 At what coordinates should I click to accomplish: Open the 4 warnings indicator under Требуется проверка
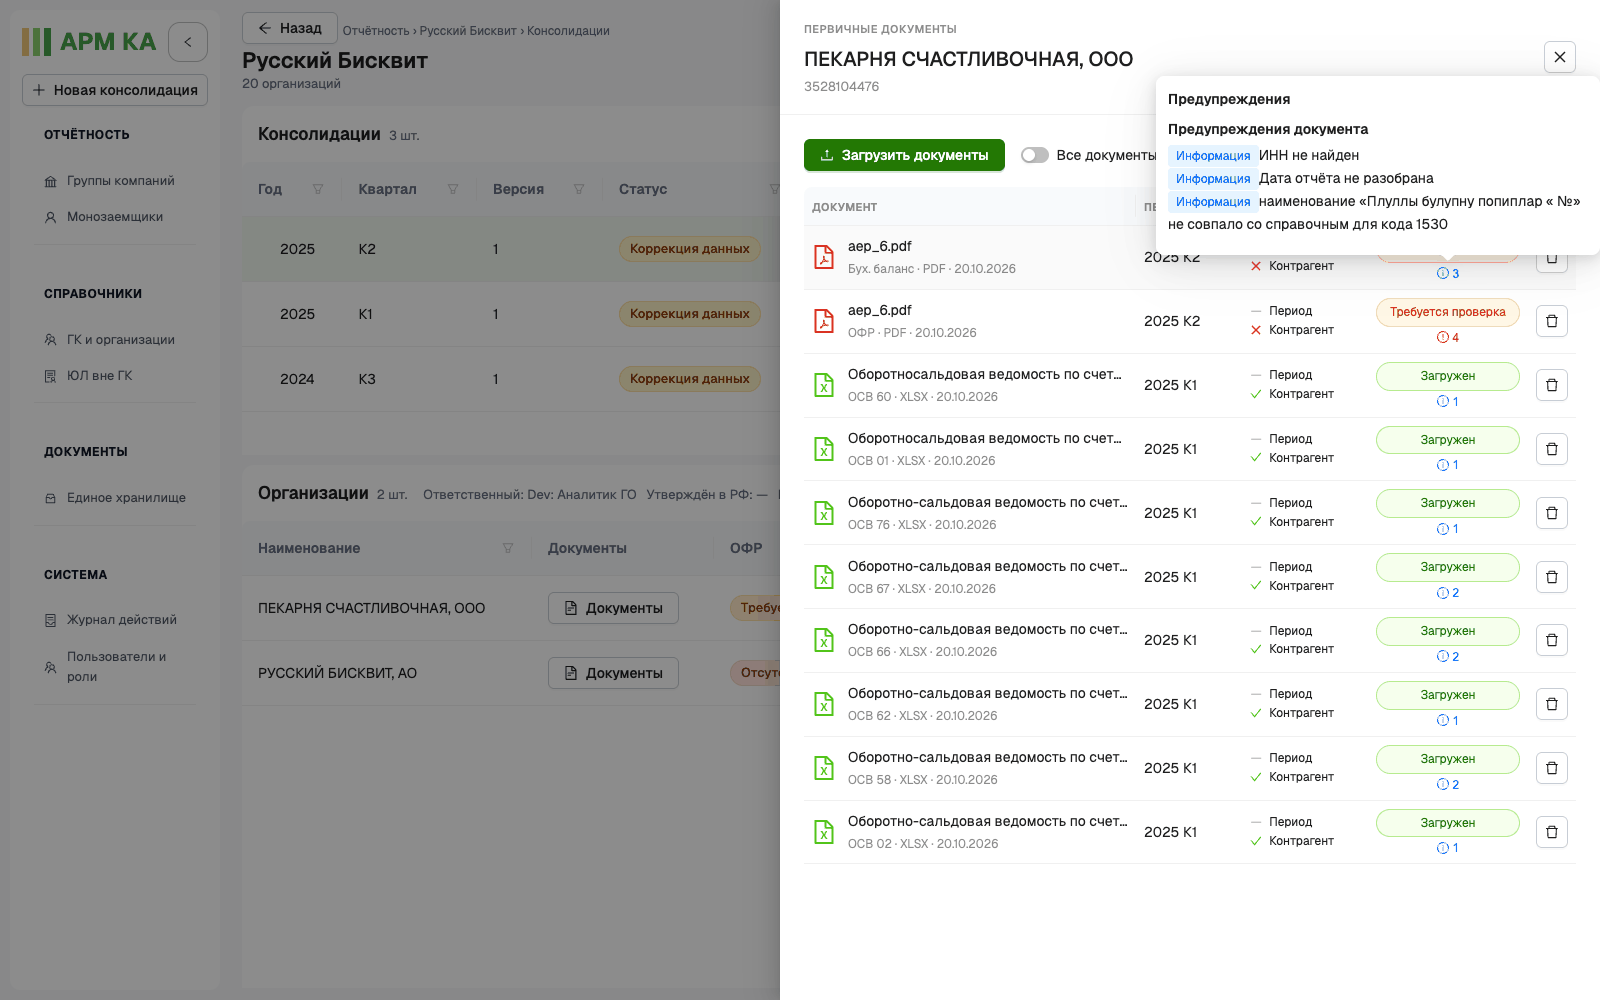[x=1447, y=337]
